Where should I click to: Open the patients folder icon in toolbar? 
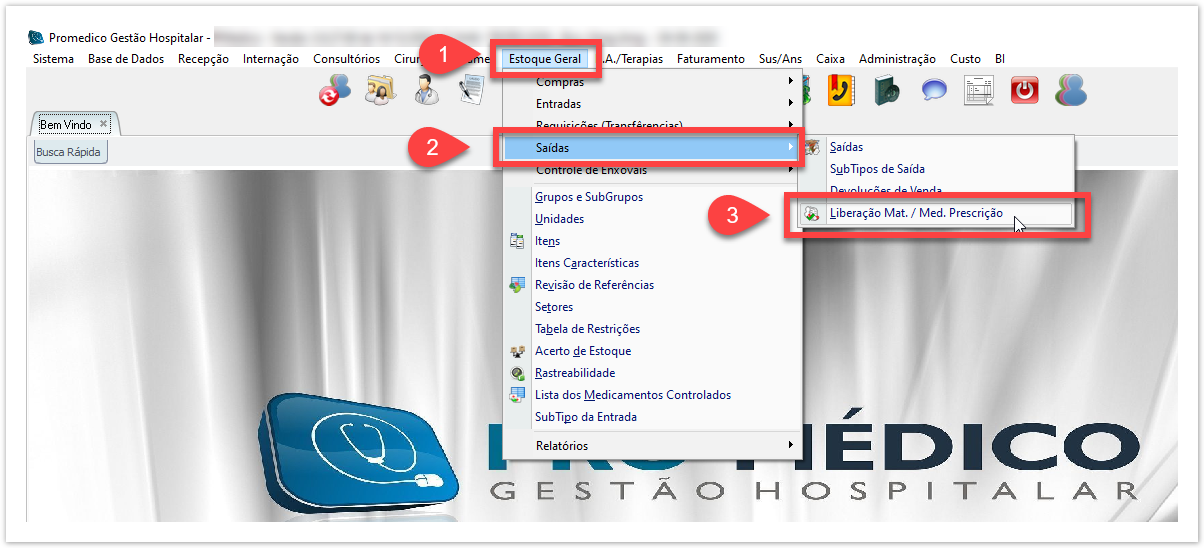pos(381,91)
